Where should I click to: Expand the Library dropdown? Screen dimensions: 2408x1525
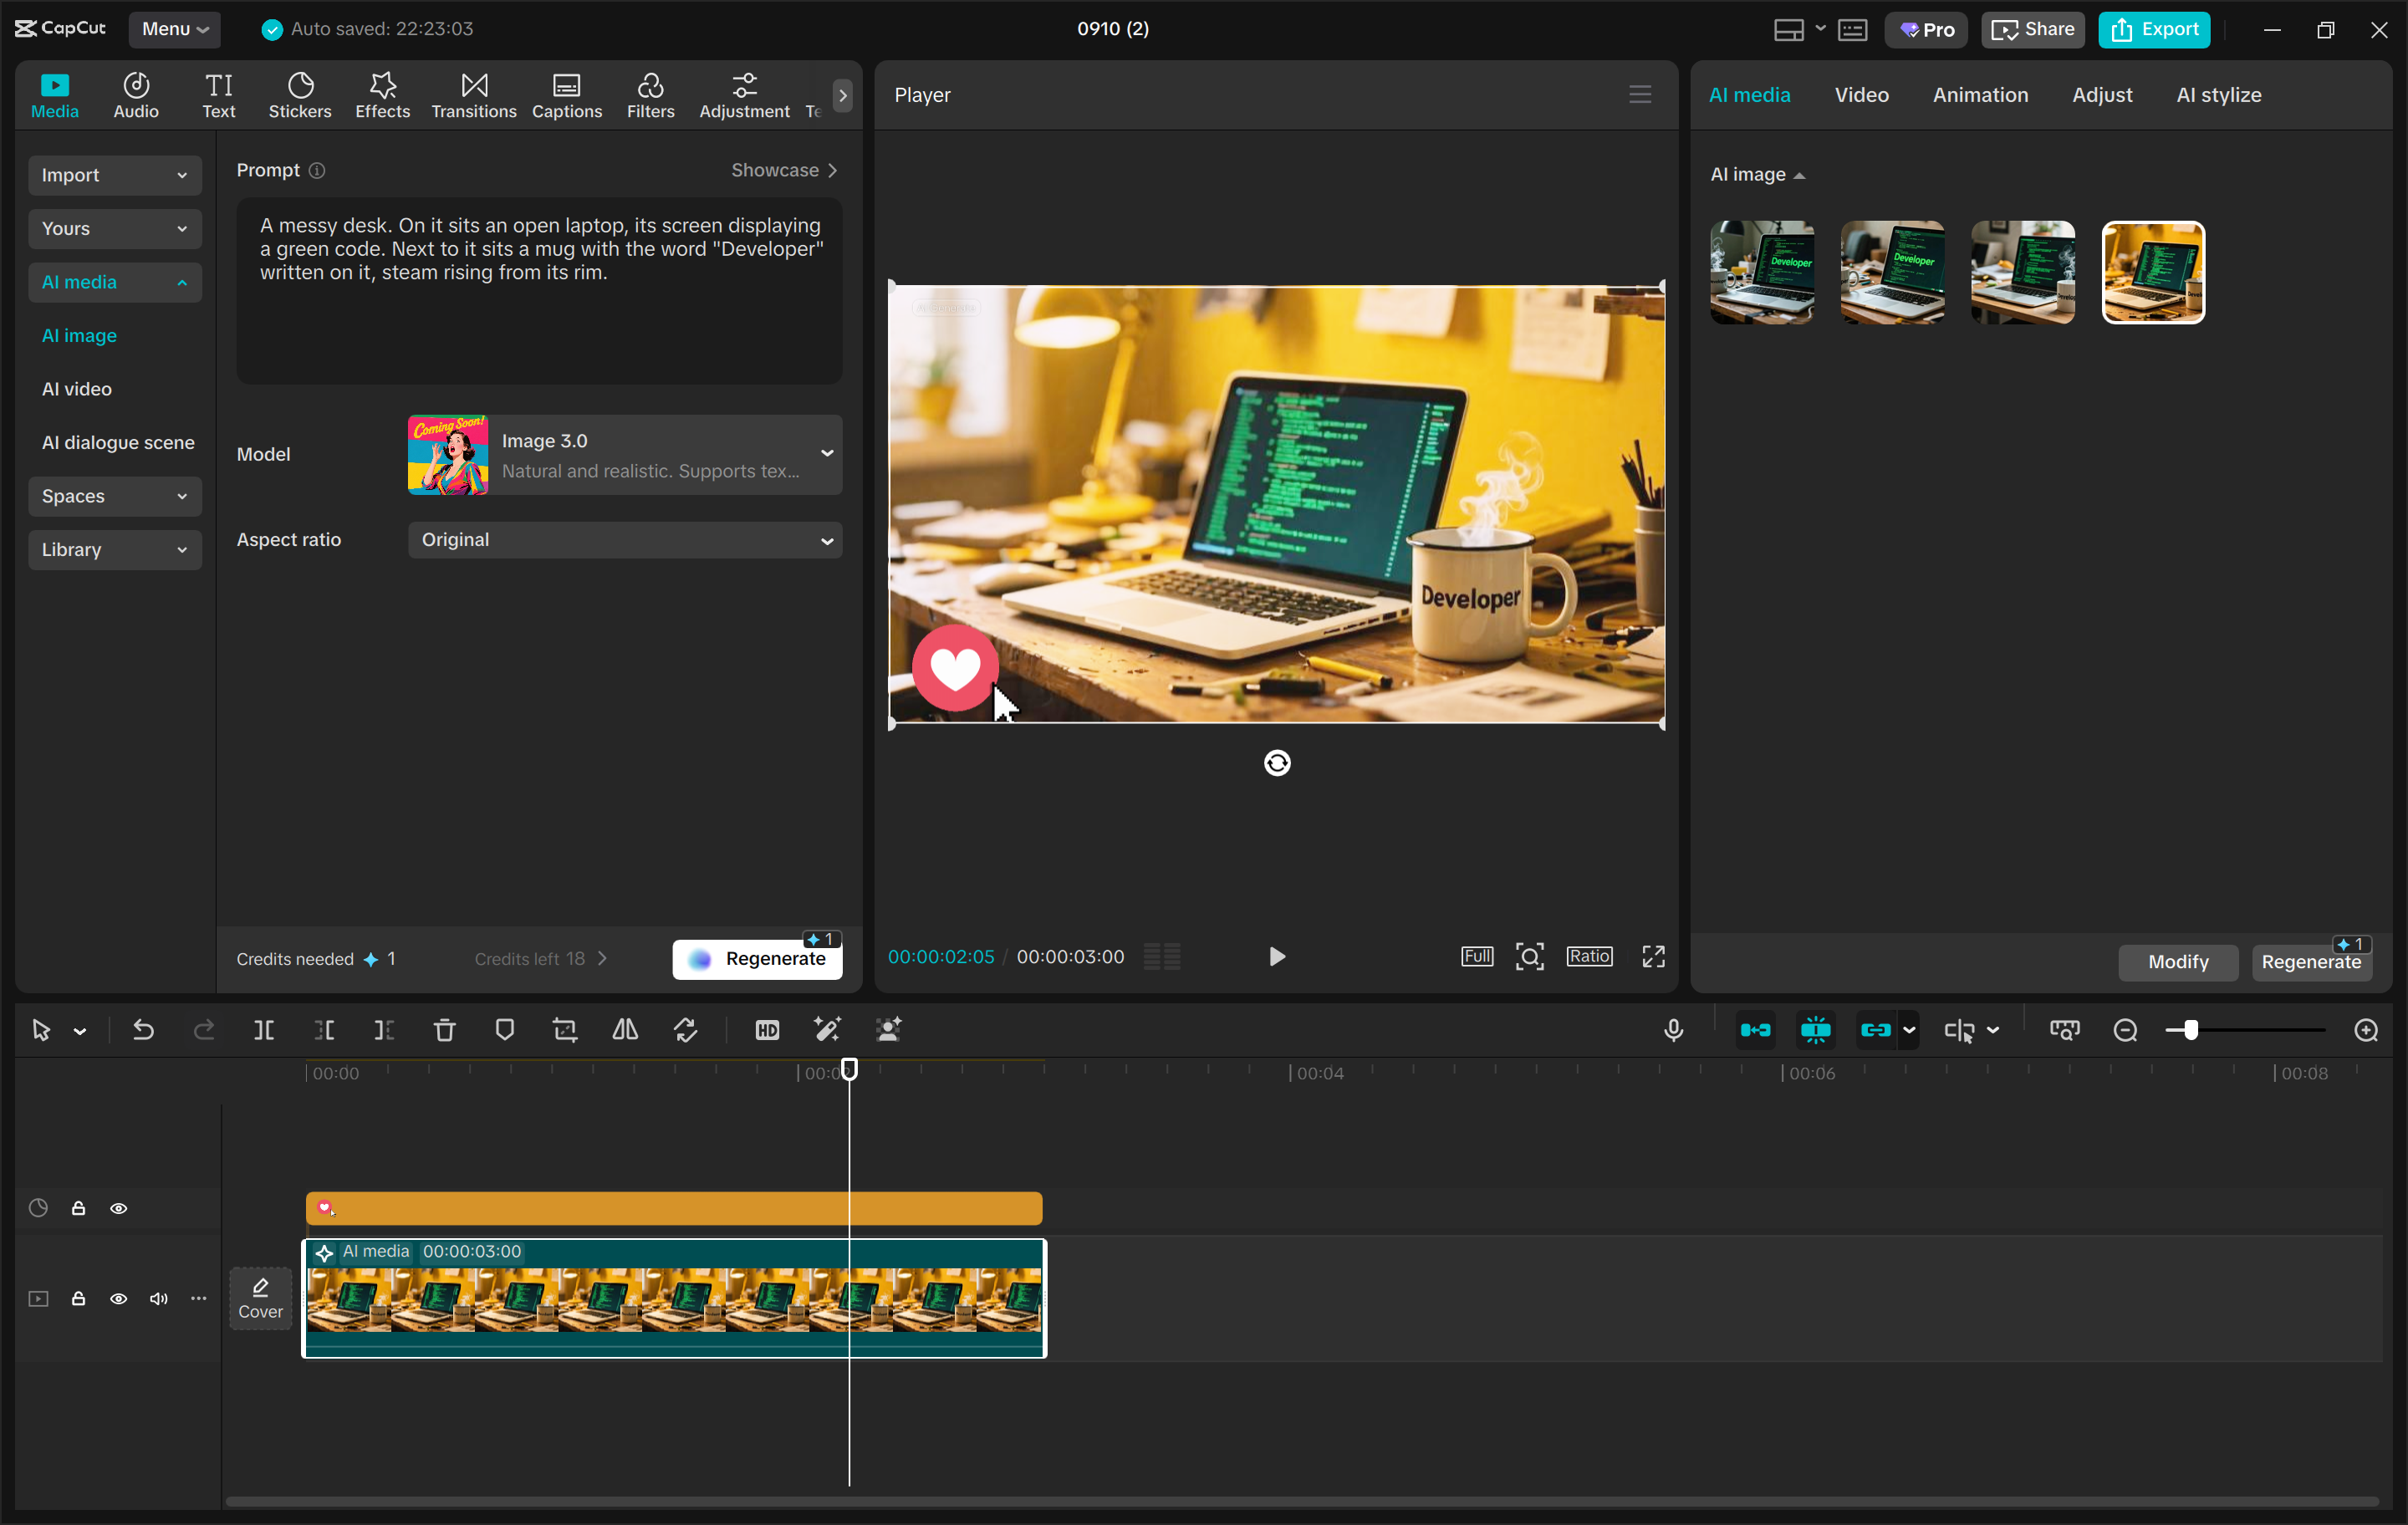[x=115, y=550]
